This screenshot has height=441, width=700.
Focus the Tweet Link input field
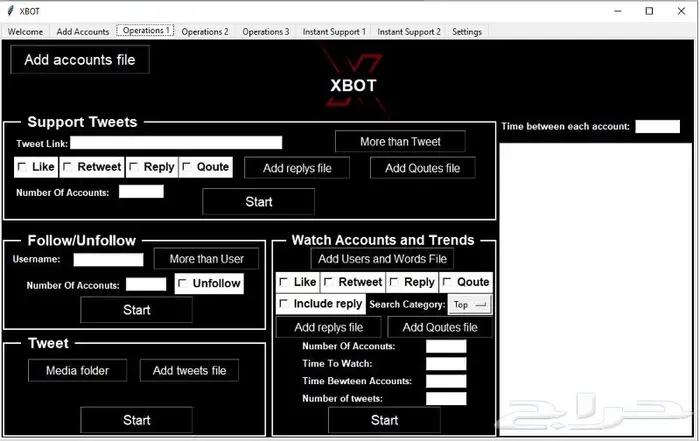tap(176, 143)
